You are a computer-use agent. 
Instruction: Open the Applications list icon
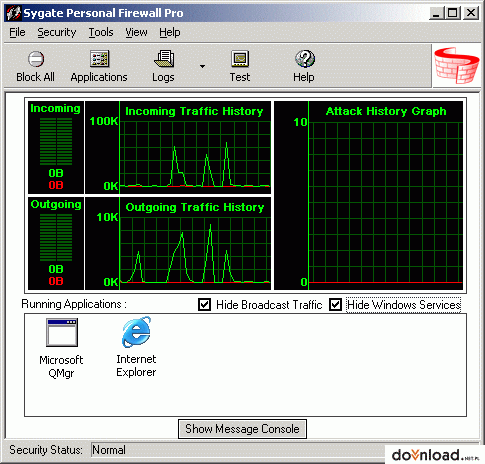point(99,59)
